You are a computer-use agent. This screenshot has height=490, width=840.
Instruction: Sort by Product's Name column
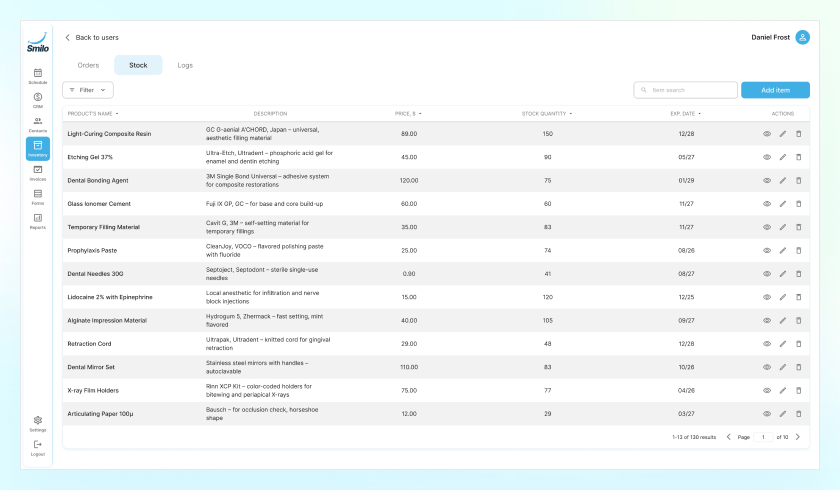93,114
